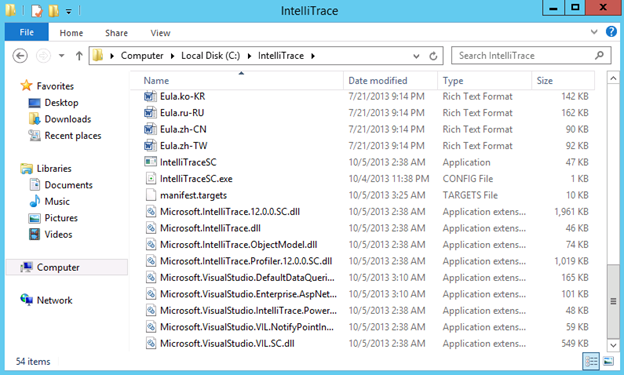The height and width of the screenshot is (375, 624).
Task: Click Local Disk (C:) in the breadcrumb
Action: click(211, 56)
